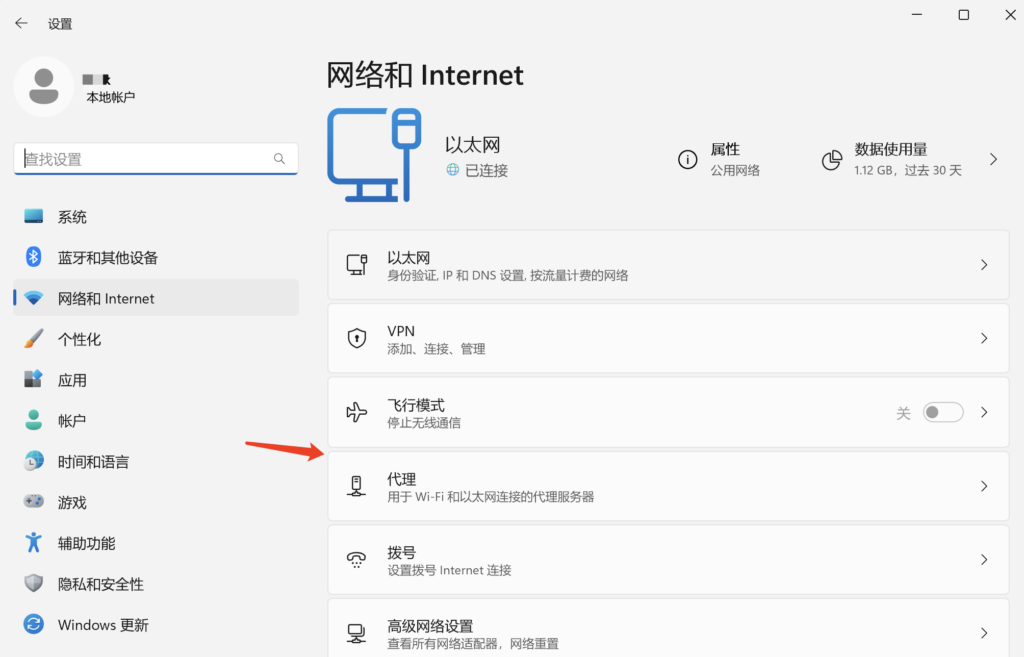
Task: Click the back arrow in title bar
Action: coord(21,23)
